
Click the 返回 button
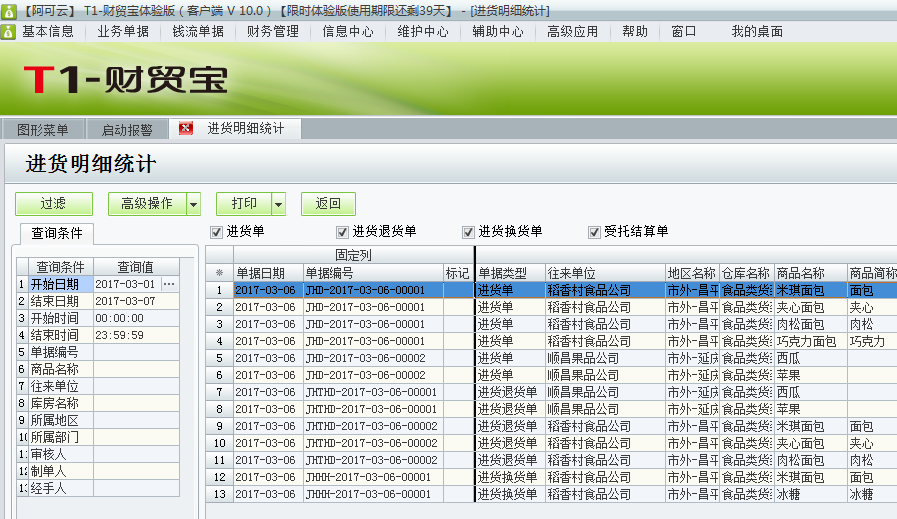pos(328,204)
